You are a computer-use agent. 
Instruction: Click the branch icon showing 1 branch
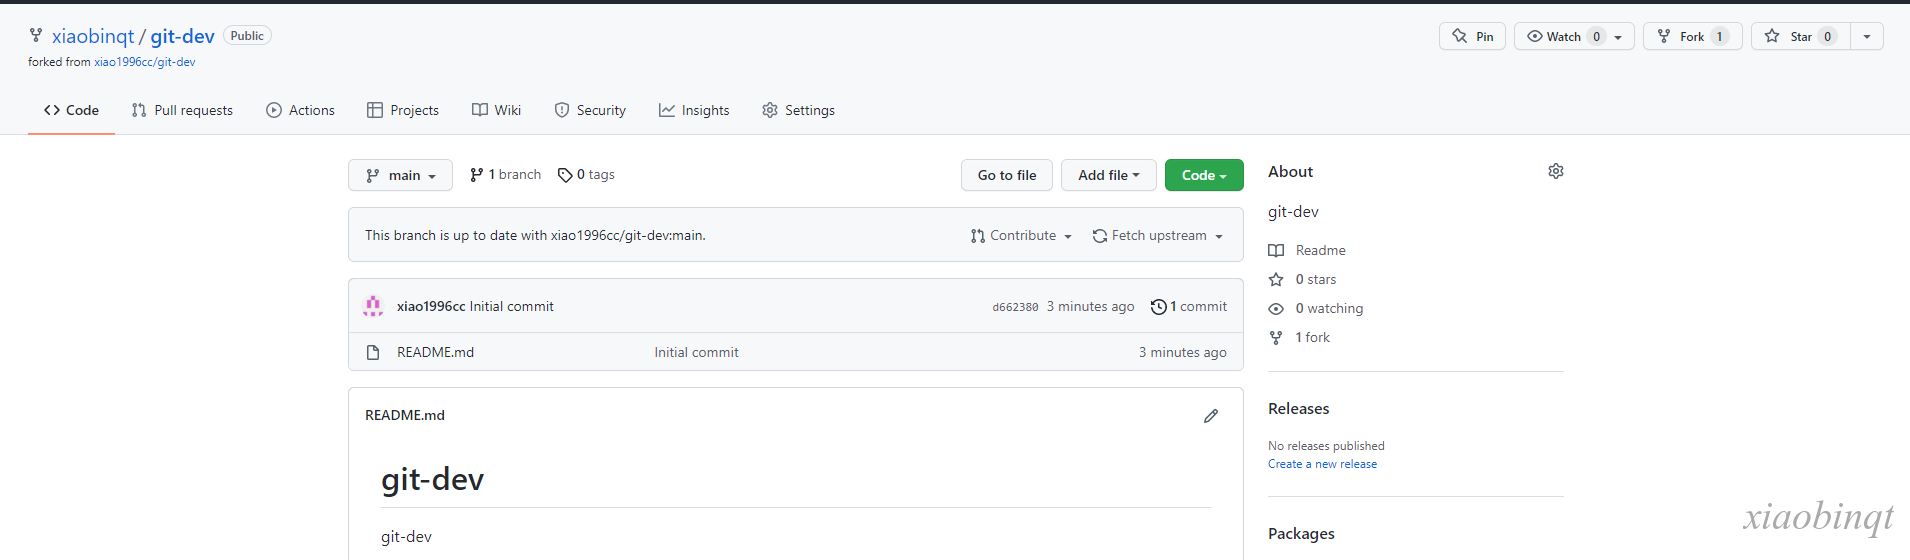point(477,175)
